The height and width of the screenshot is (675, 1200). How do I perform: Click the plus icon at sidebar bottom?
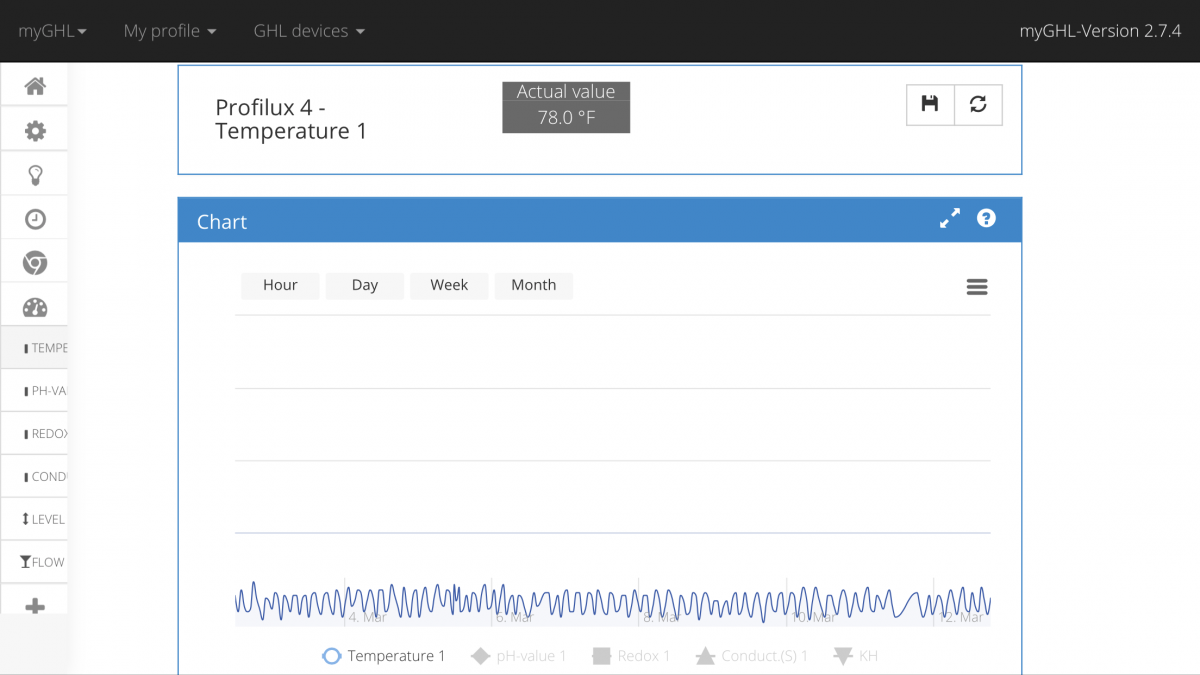coord(35,606)
